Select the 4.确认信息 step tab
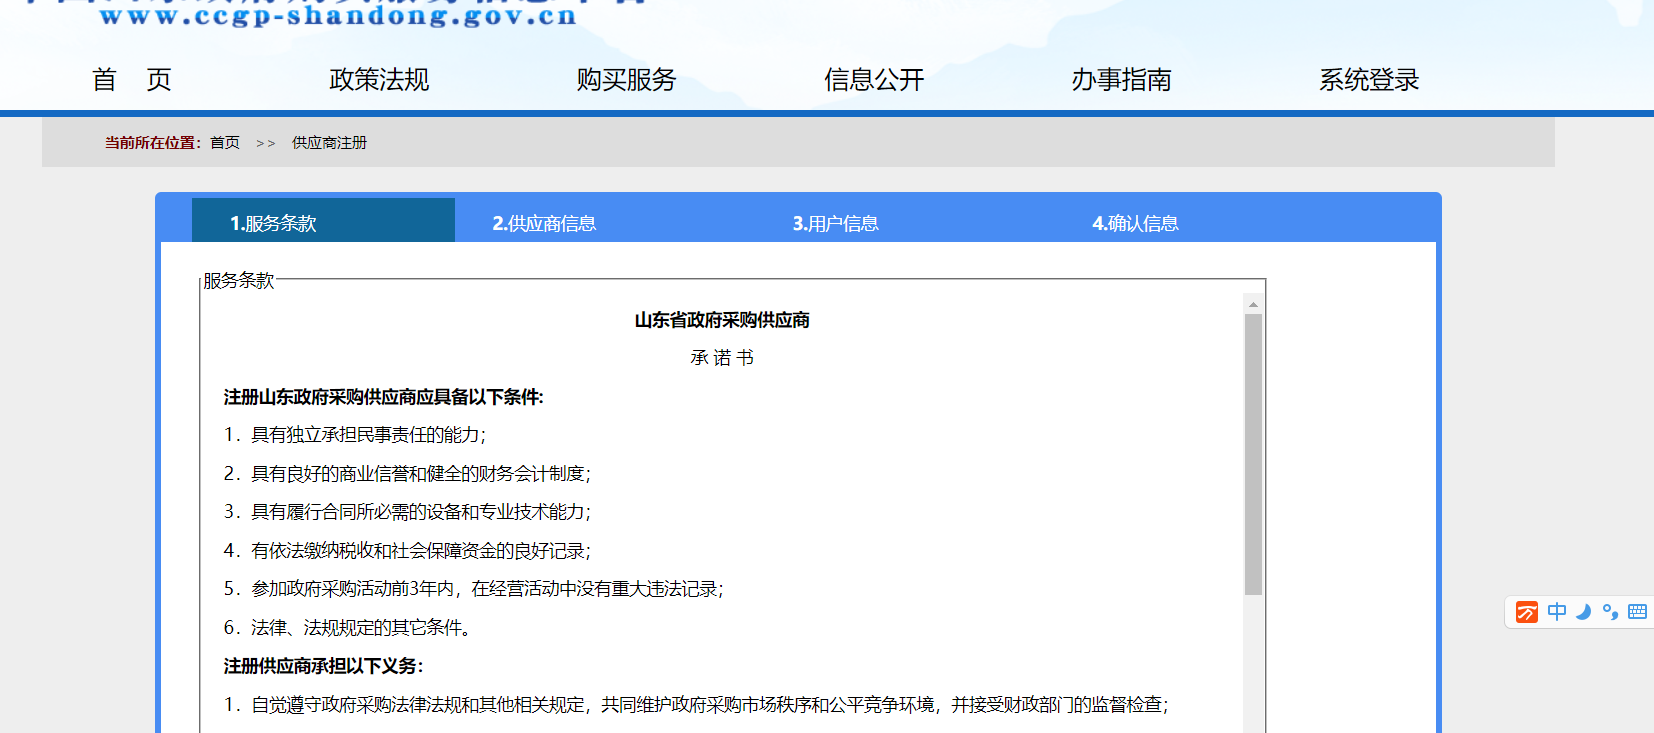The width and height of the screenshot is (1654, 733). pos(1135,224)
